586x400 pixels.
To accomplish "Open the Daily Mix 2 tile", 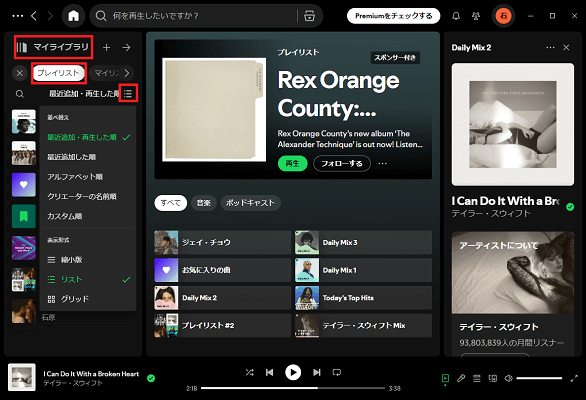I will pyautogui.click(x=222, y=298).
